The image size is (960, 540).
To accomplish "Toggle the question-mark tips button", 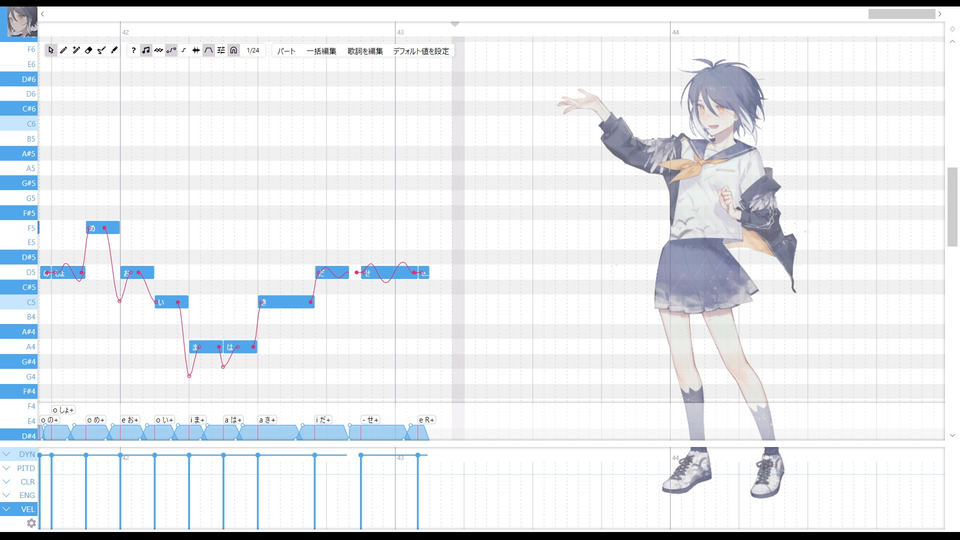I will (133, 50).
